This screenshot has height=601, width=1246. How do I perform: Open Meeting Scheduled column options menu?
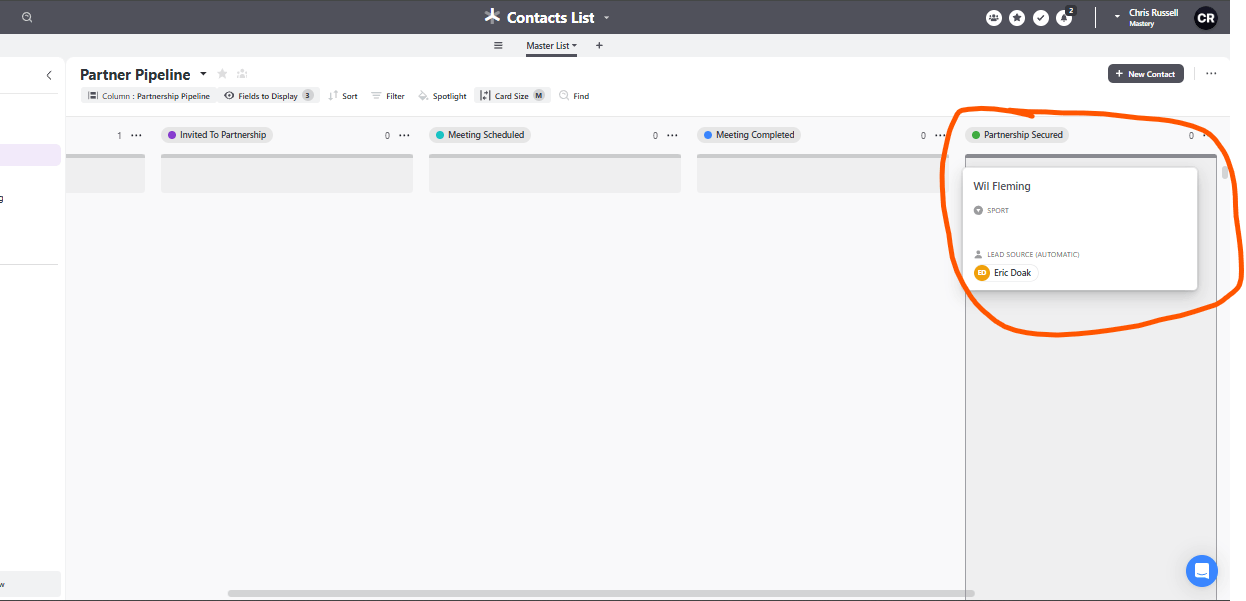(672, 135)
